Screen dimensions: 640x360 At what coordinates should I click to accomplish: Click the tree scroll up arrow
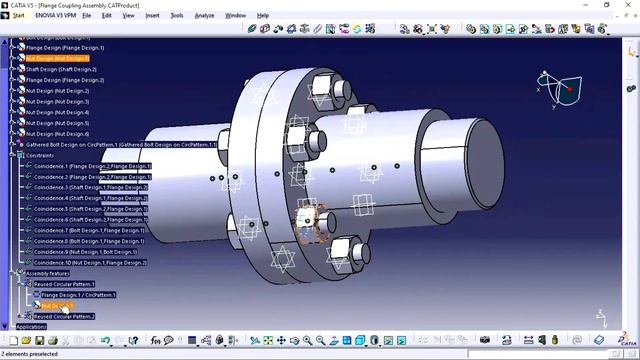[x=5, y=41]
